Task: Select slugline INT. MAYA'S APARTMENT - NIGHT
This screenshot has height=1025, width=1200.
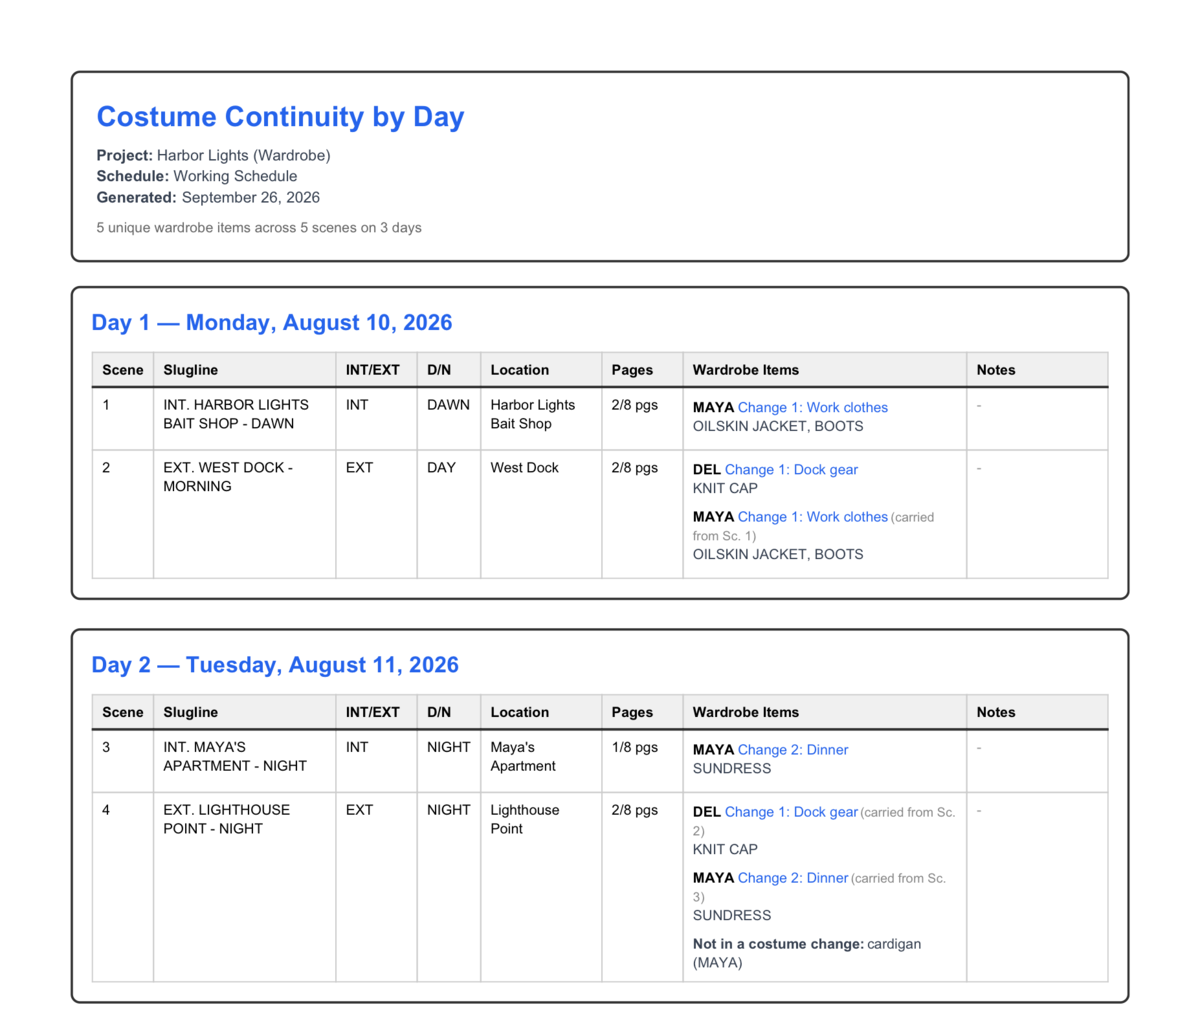Action: pyautogui.click(x=235, y=757)
